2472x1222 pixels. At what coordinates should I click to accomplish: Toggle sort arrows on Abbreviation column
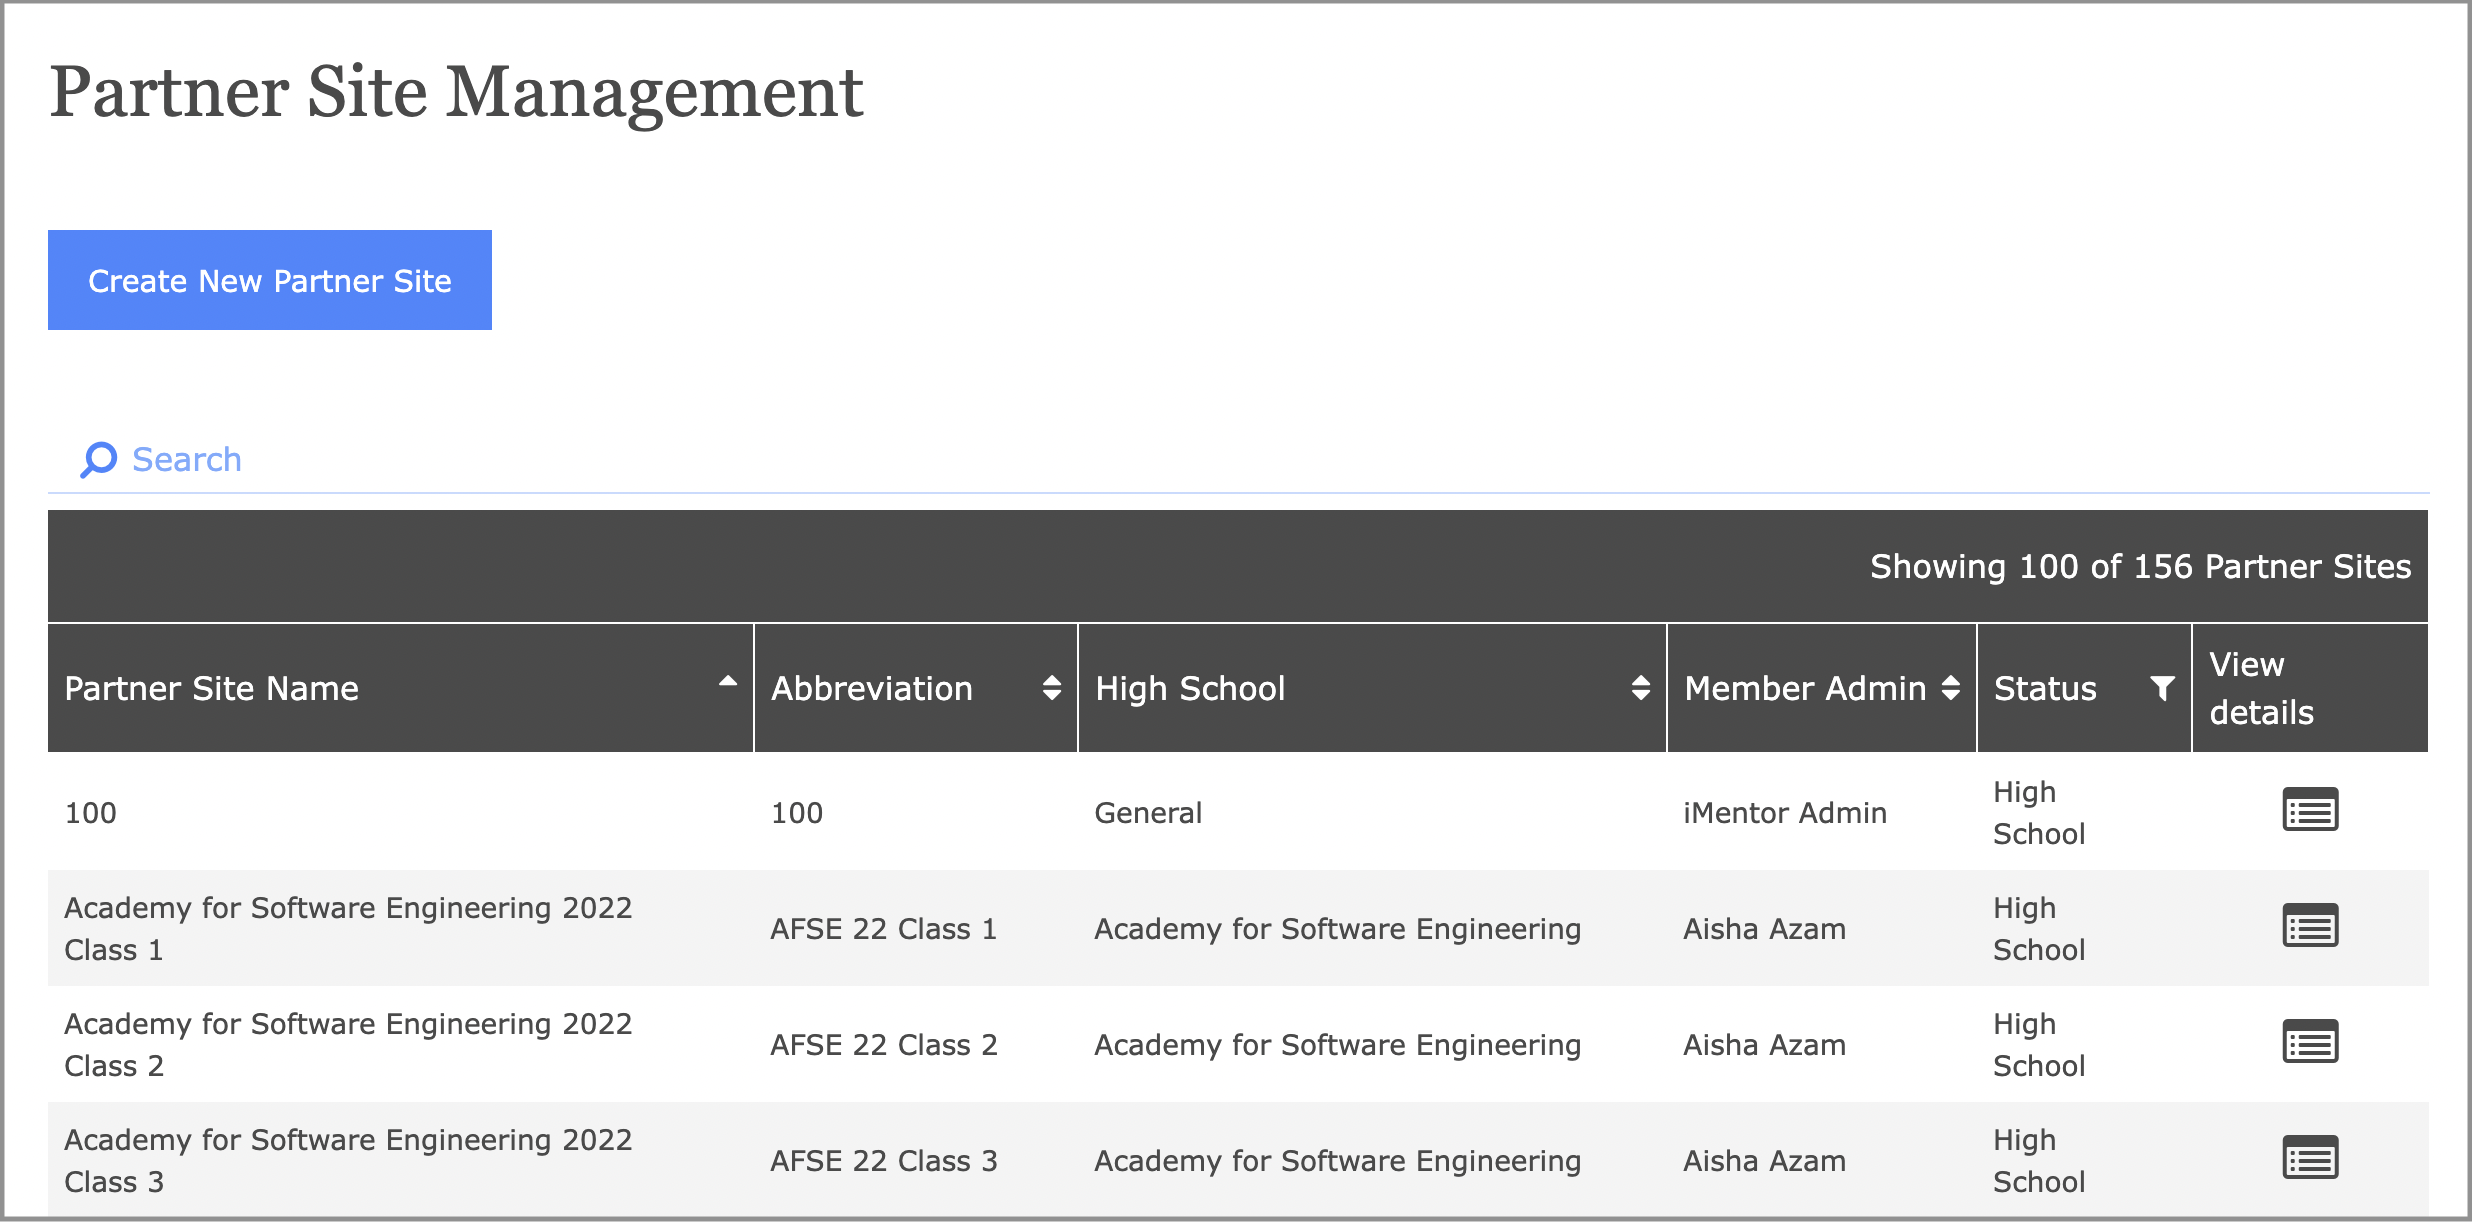(x=1051, y=688)
